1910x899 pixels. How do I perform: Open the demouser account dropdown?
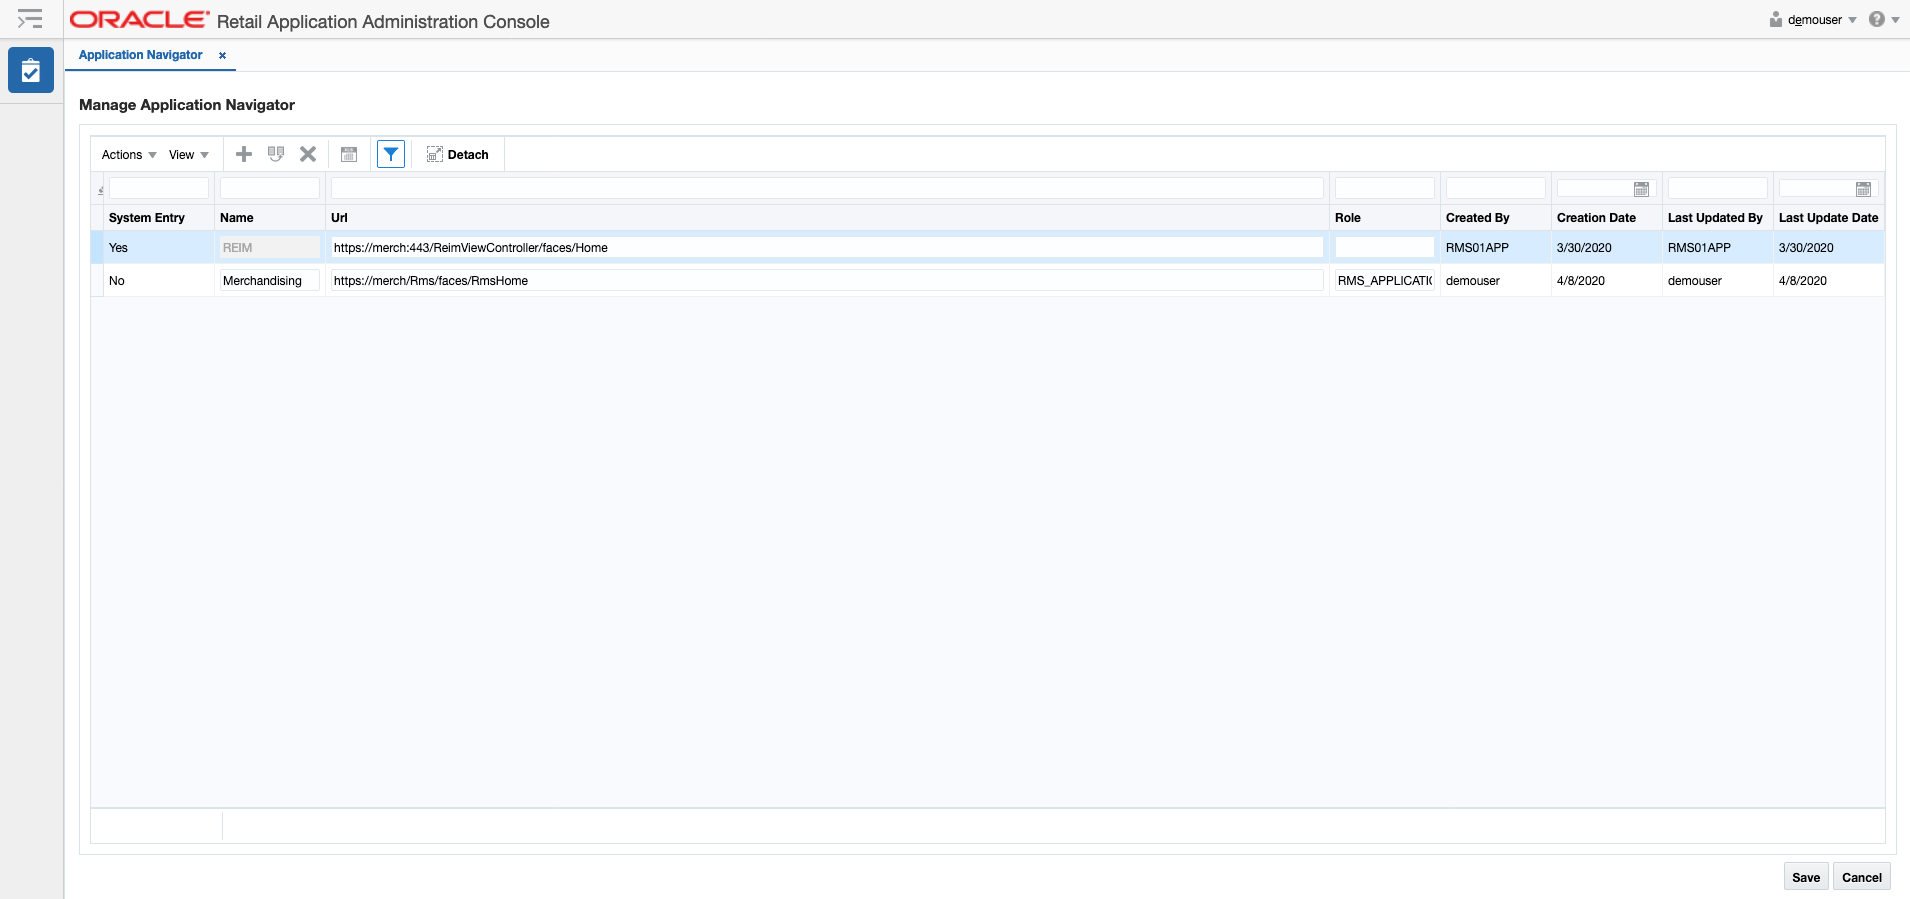(x=1822, y=20)
